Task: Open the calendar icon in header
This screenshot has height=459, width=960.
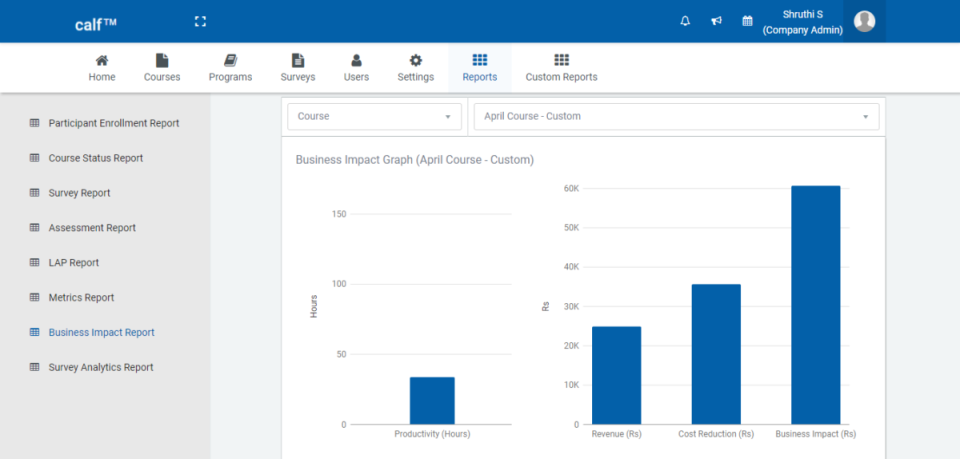Action: point(747,21)
